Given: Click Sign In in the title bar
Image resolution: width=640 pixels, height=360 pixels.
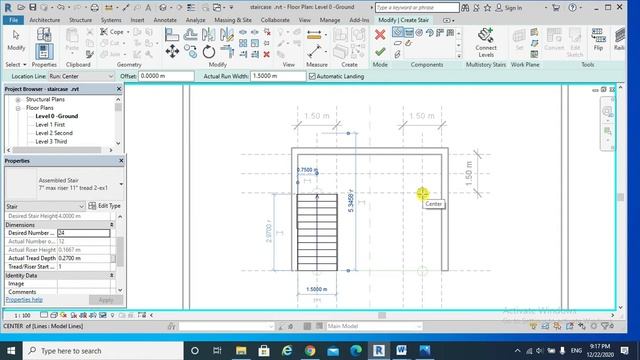Looking at the screenshot, I should tap(509, 8).
